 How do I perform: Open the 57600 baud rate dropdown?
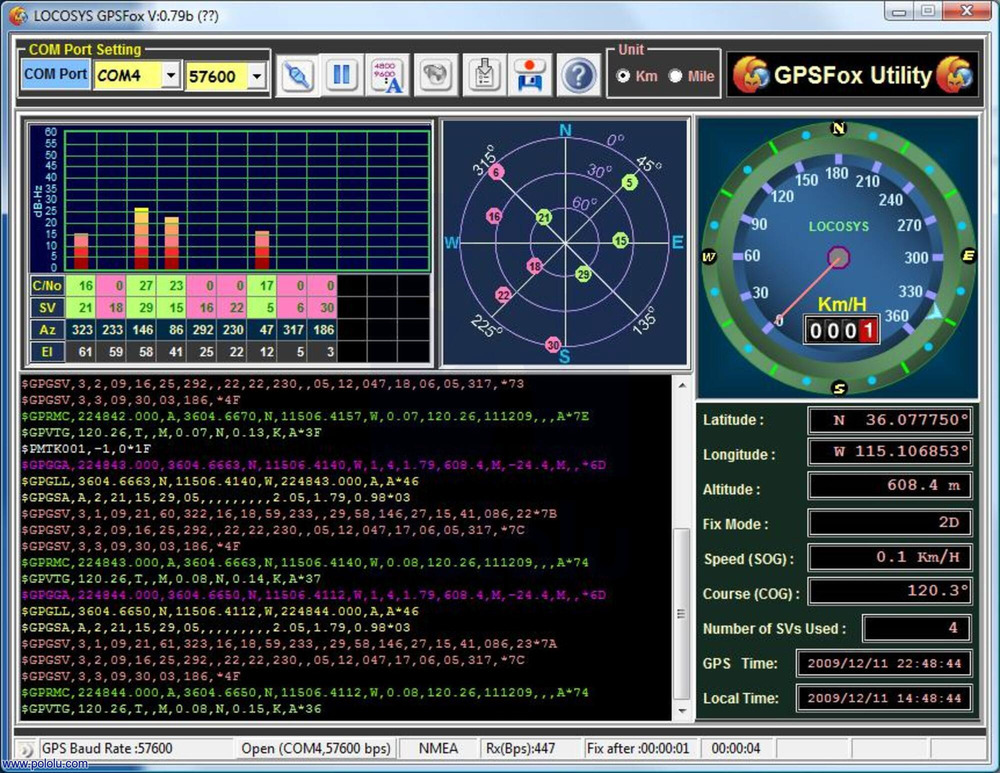tap(256, 77)
